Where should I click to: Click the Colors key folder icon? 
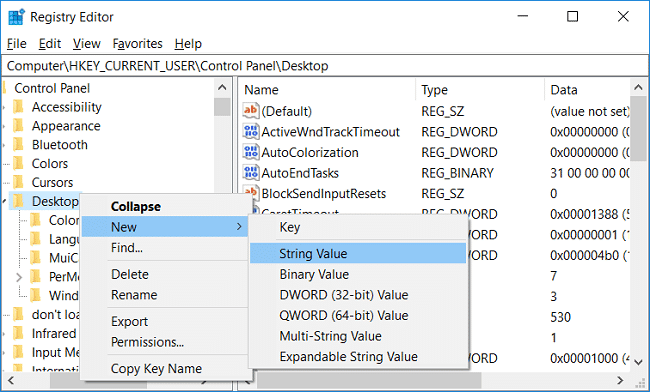coord(18,163)
